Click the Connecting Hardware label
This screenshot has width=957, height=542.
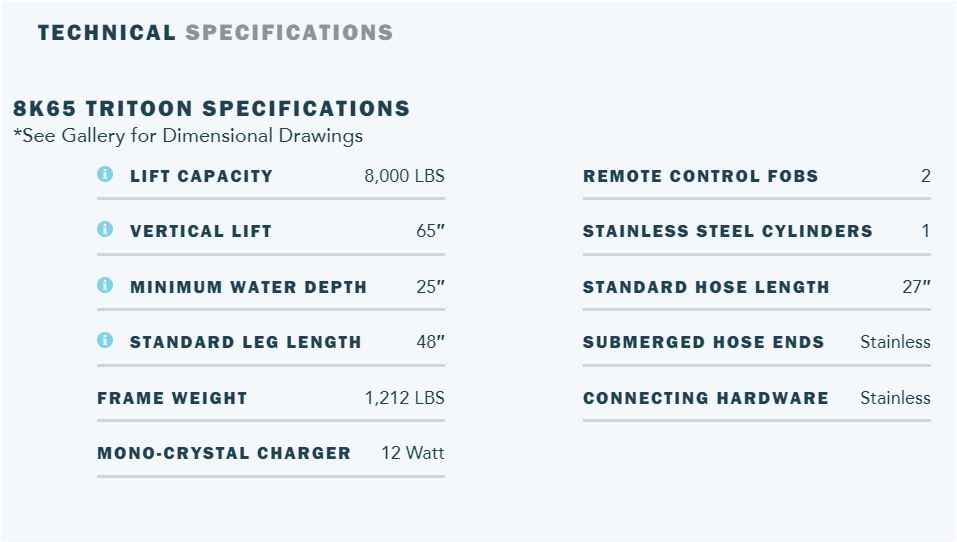point(705,398)
